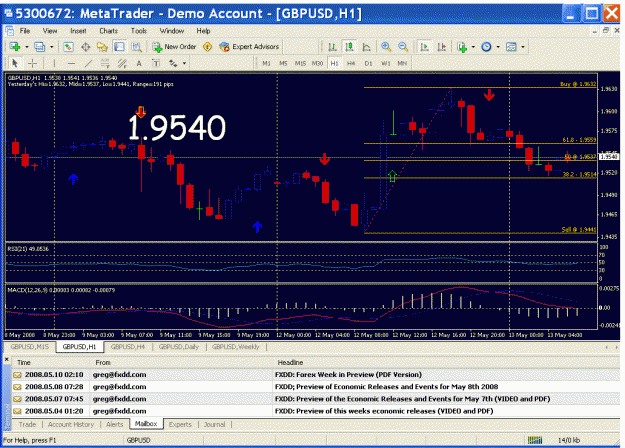This screenshot has width=625, height=448.
Task: Click the Indicators list icon
Action: pos(462,47)
